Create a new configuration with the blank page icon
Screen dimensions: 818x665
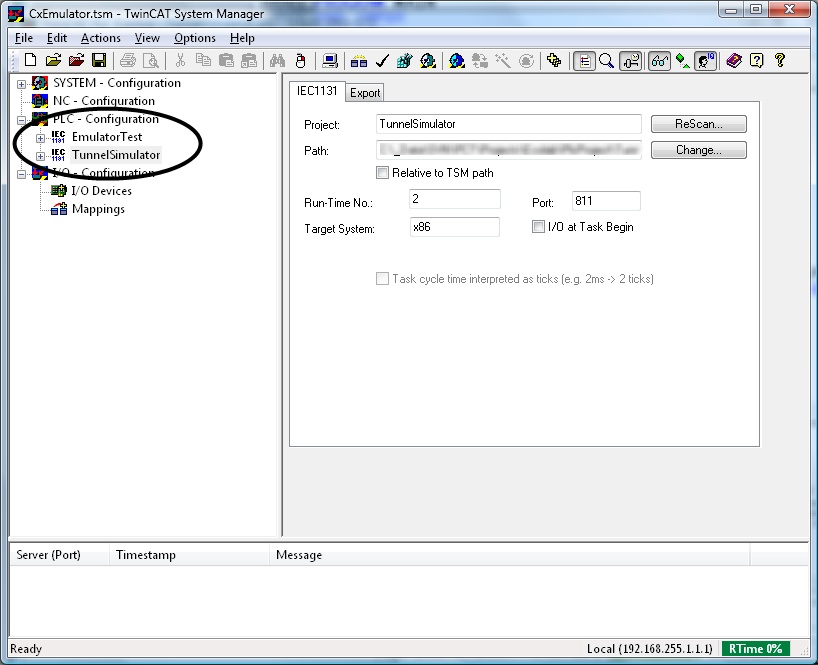click(x=30, y=61)
